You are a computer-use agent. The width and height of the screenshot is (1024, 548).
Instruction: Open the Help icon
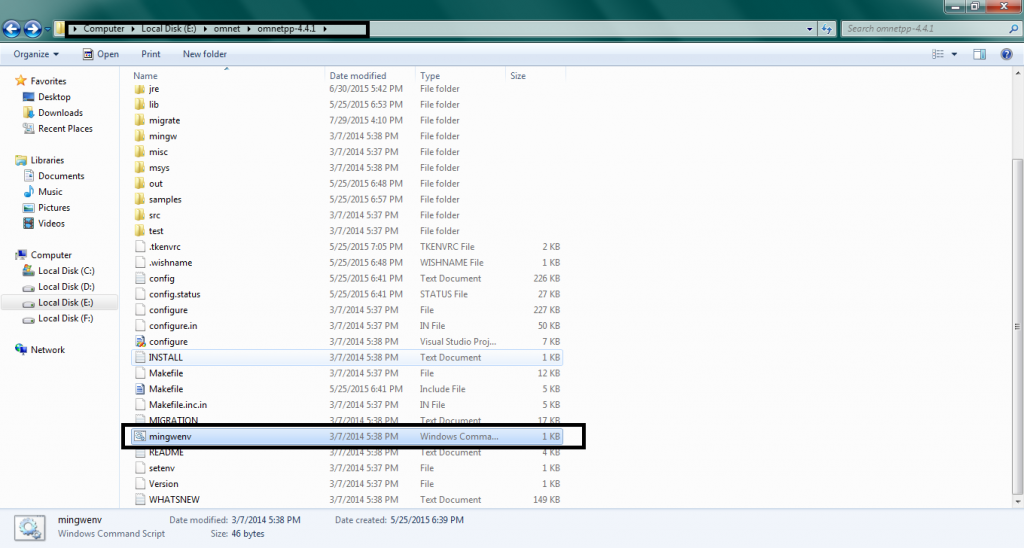tap(1005, 54)
